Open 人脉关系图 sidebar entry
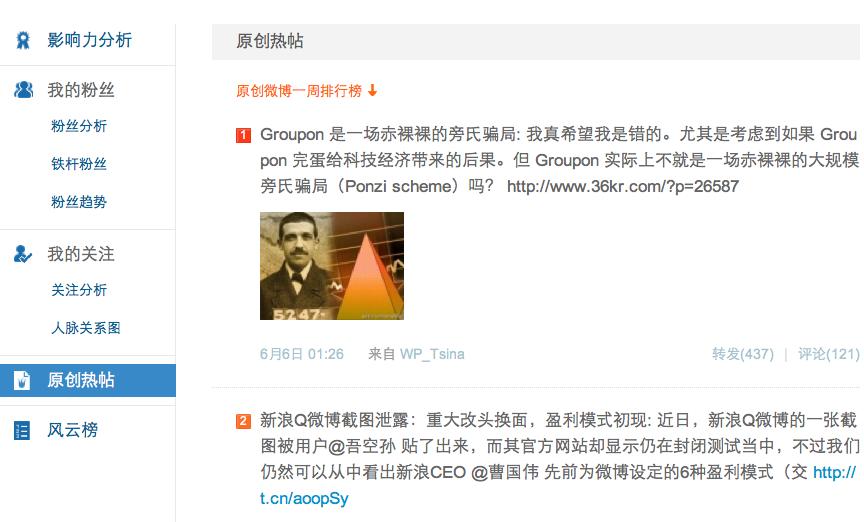The width and height of the screenshot is (864, 522). tap(85, 328)
